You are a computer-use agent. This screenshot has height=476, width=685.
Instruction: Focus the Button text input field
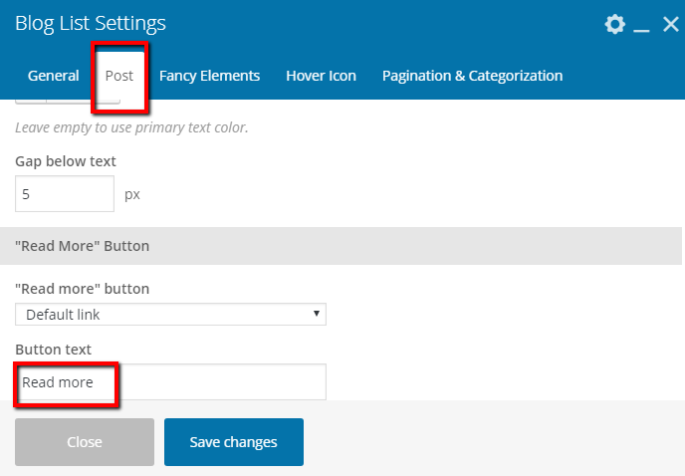tap(170, 382)
